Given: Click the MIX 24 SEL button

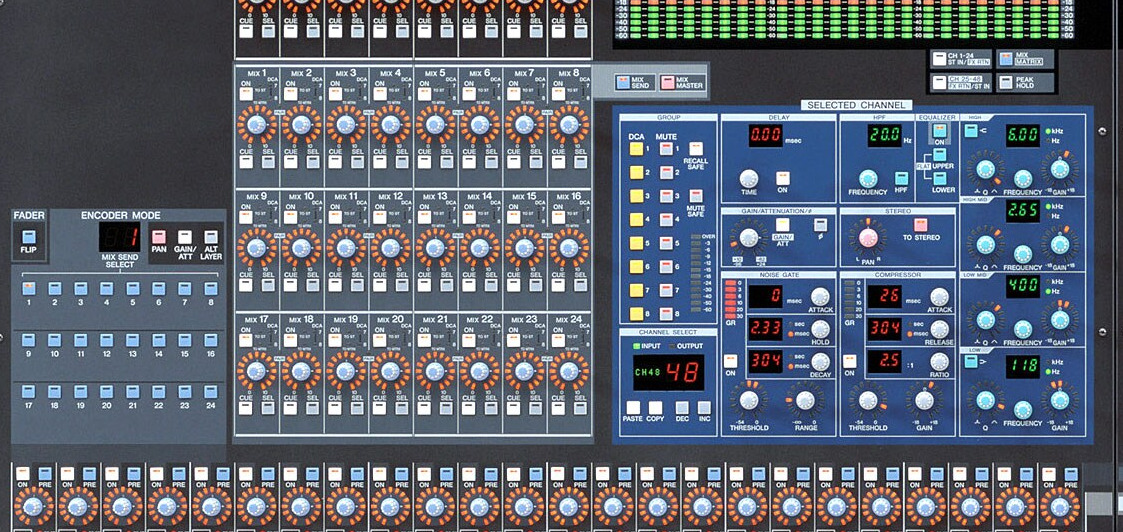Looking at the screenshot, I should pyautogui.click(x=581, y=408).
